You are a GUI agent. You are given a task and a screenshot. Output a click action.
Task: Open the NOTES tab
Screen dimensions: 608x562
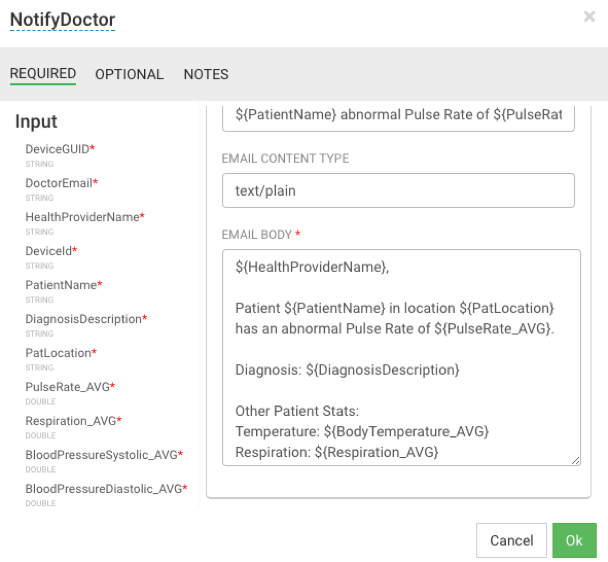tap(206, 74)
